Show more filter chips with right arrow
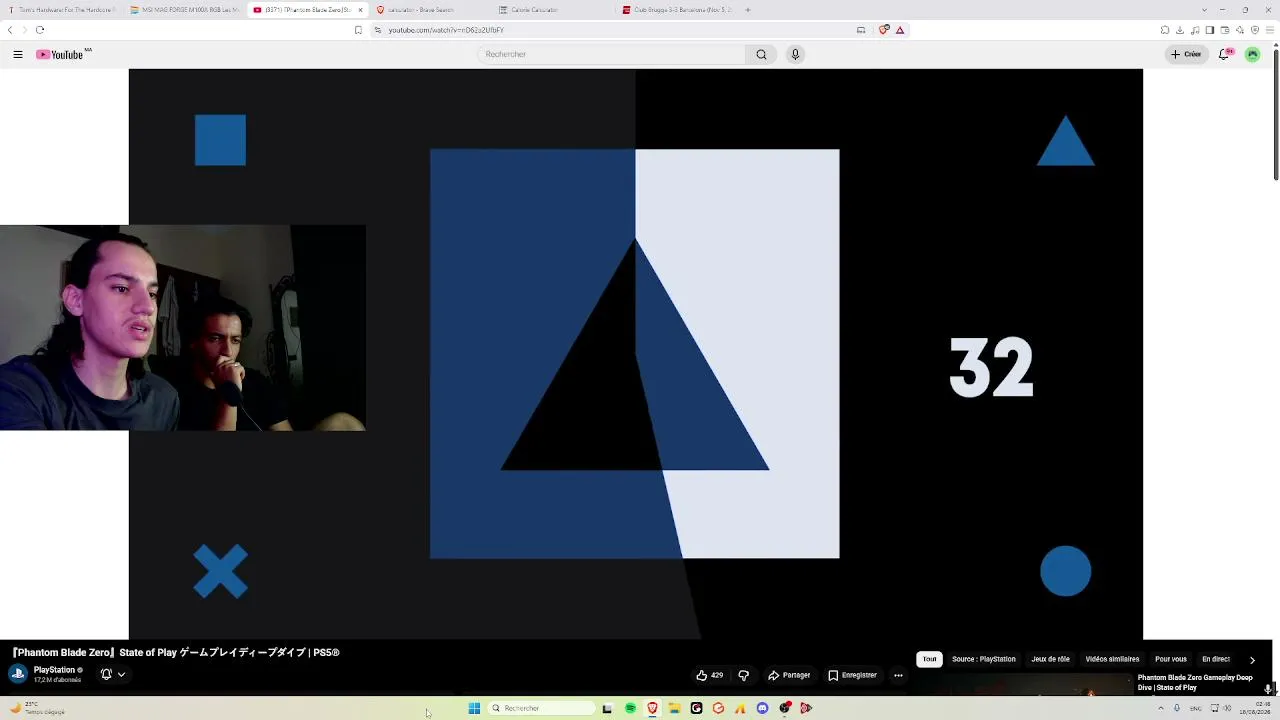The image size is (1280, 720). pyautogui.click(x=1252, y=660)
